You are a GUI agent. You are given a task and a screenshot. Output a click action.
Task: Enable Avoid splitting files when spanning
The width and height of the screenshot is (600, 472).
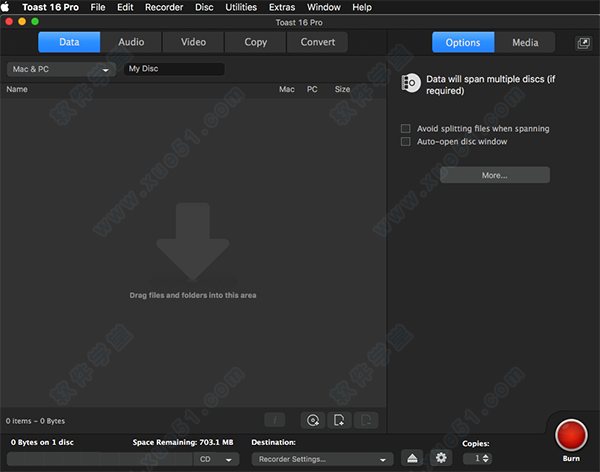pos(405,128)
